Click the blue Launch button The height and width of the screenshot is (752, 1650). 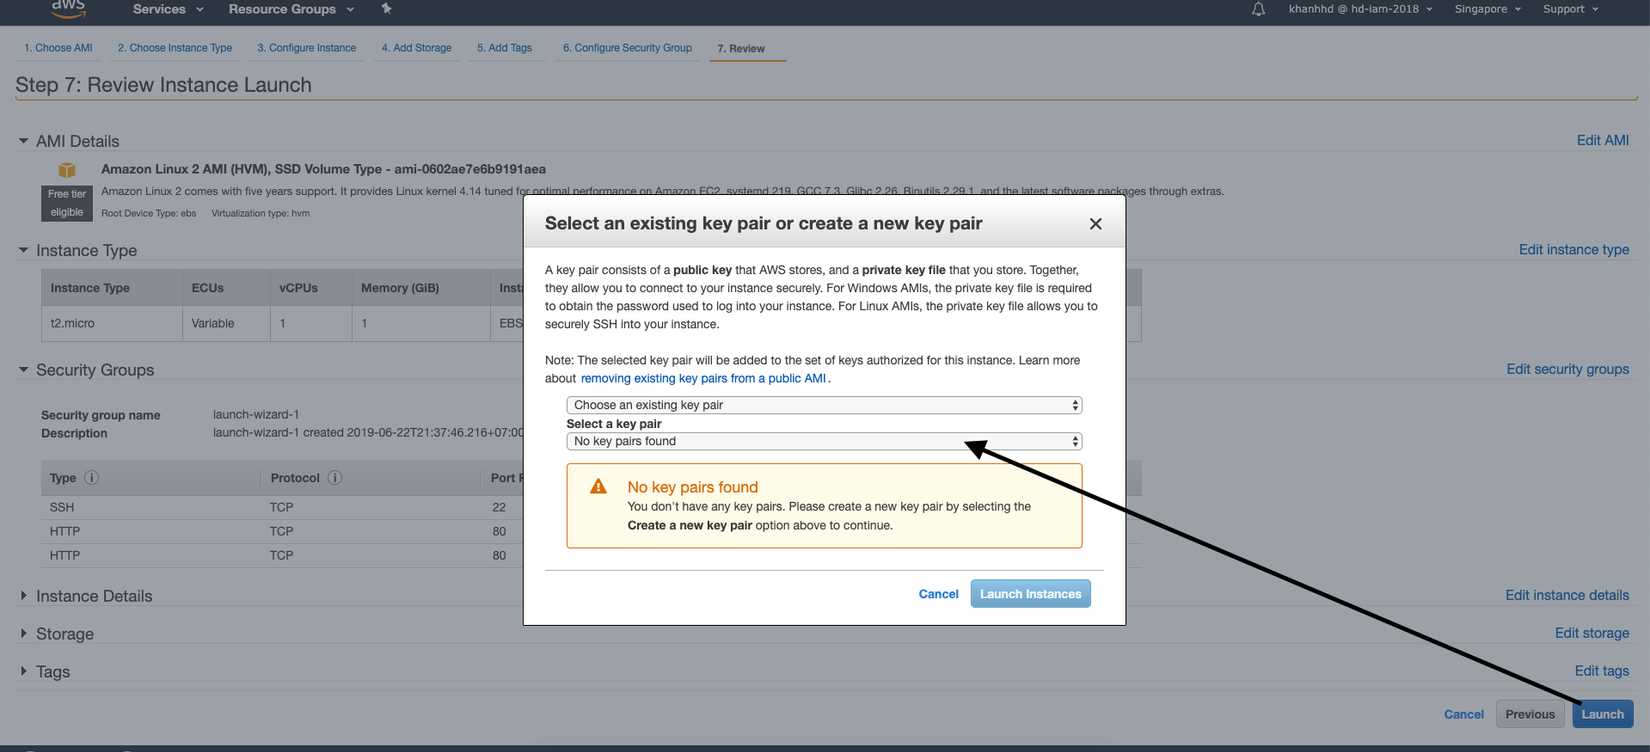tap(1602, 714)
